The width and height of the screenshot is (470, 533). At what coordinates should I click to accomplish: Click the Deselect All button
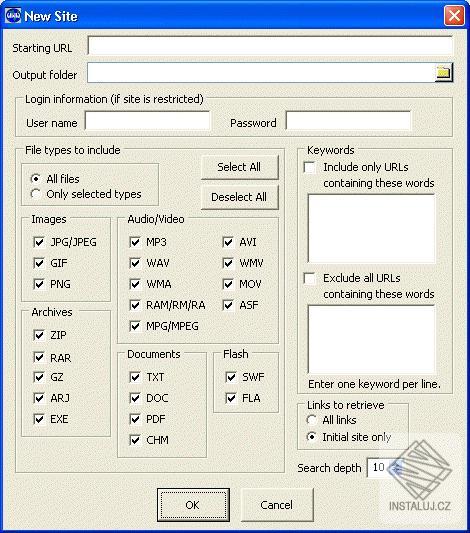point(240,197)
